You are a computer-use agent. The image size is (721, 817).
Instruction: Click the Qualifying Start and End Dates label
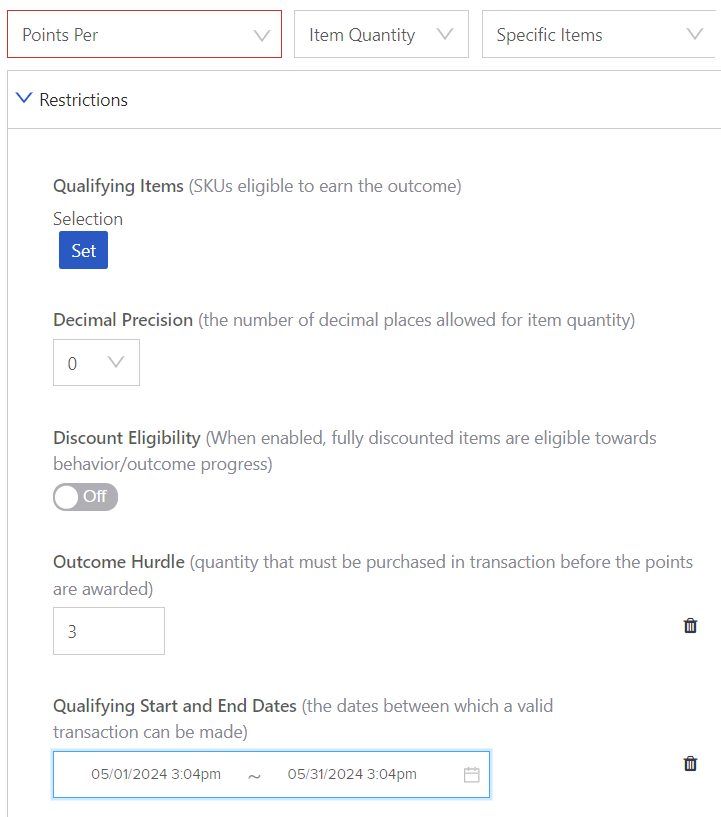(175, 705)
